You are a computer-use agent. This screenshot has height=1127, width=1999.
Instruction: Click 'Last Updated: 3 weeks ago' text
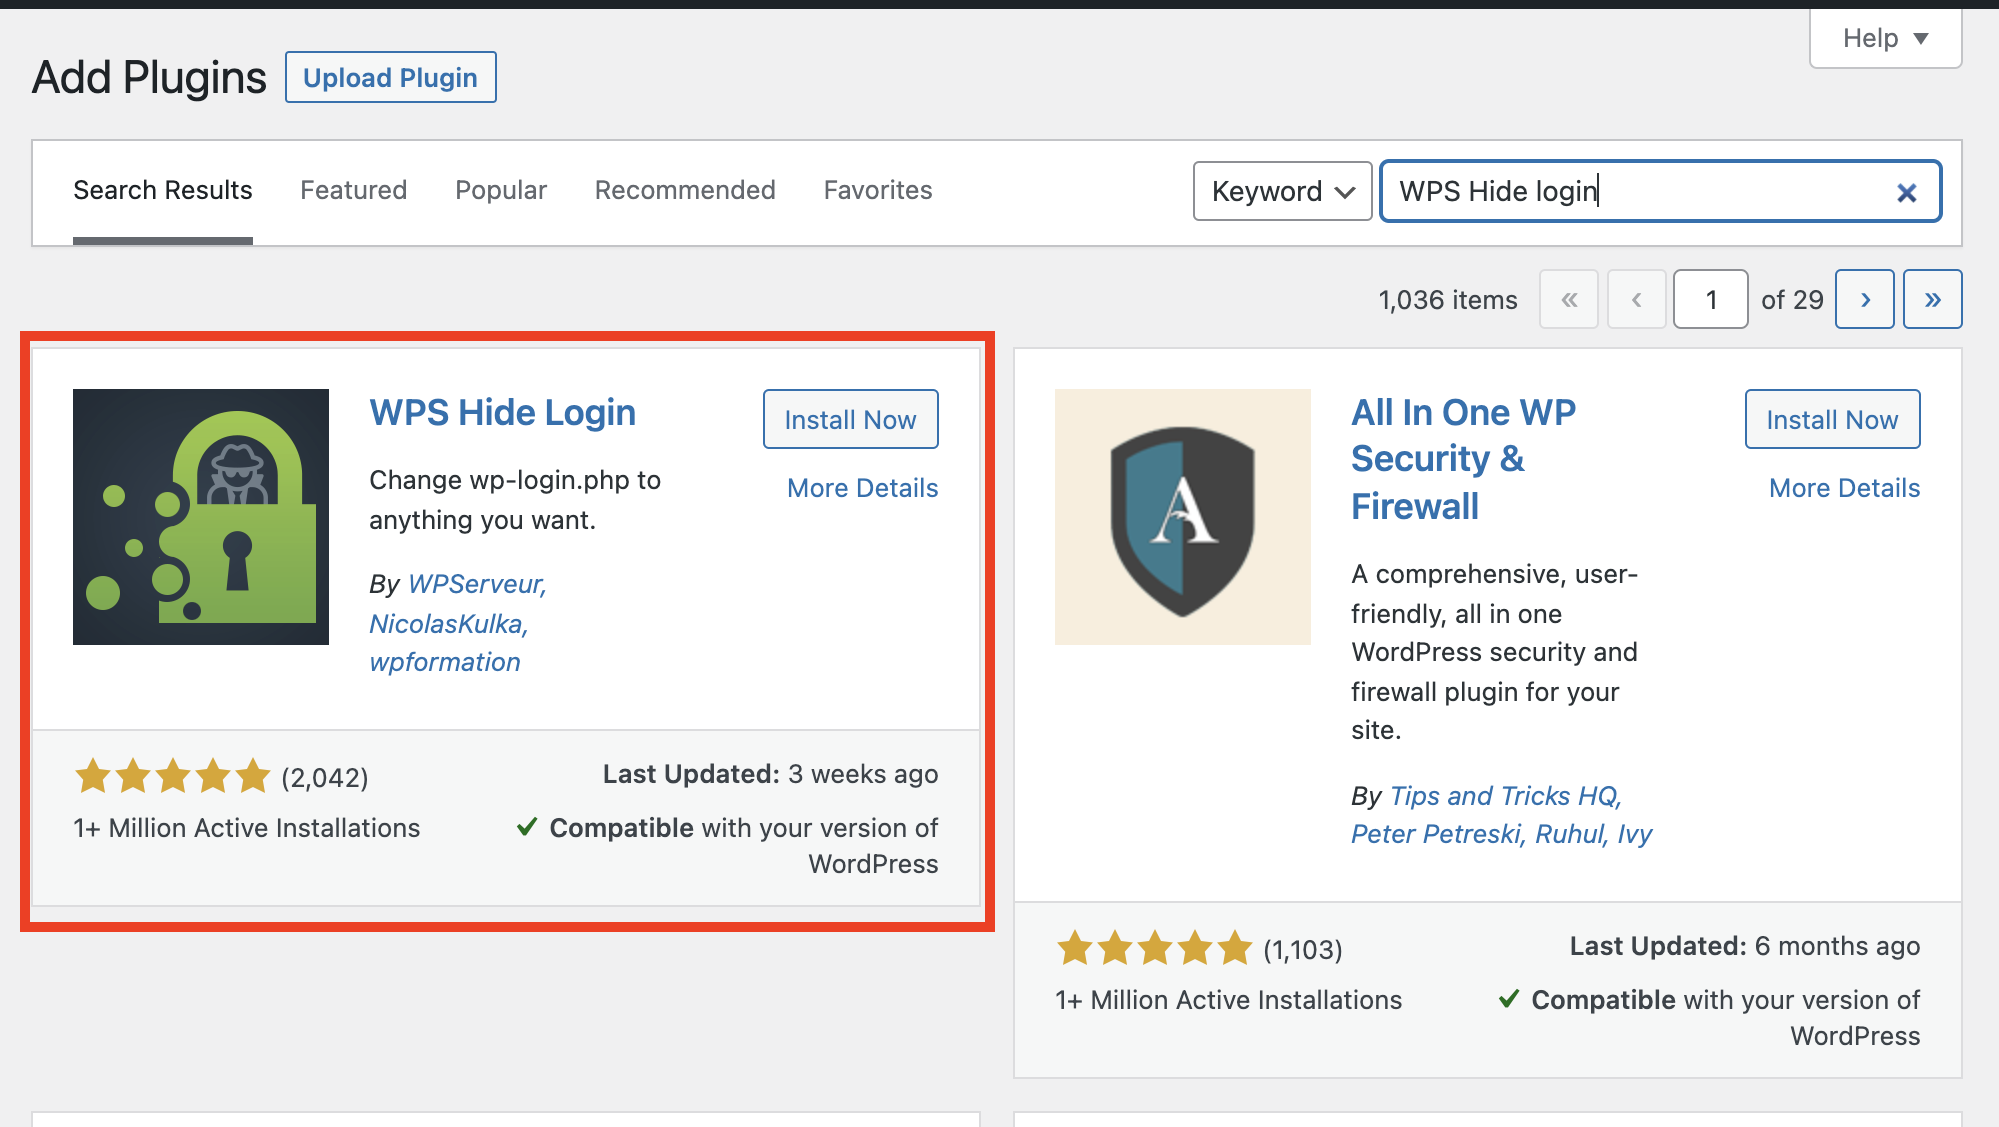pyautogui.click(x=770, y=774)
